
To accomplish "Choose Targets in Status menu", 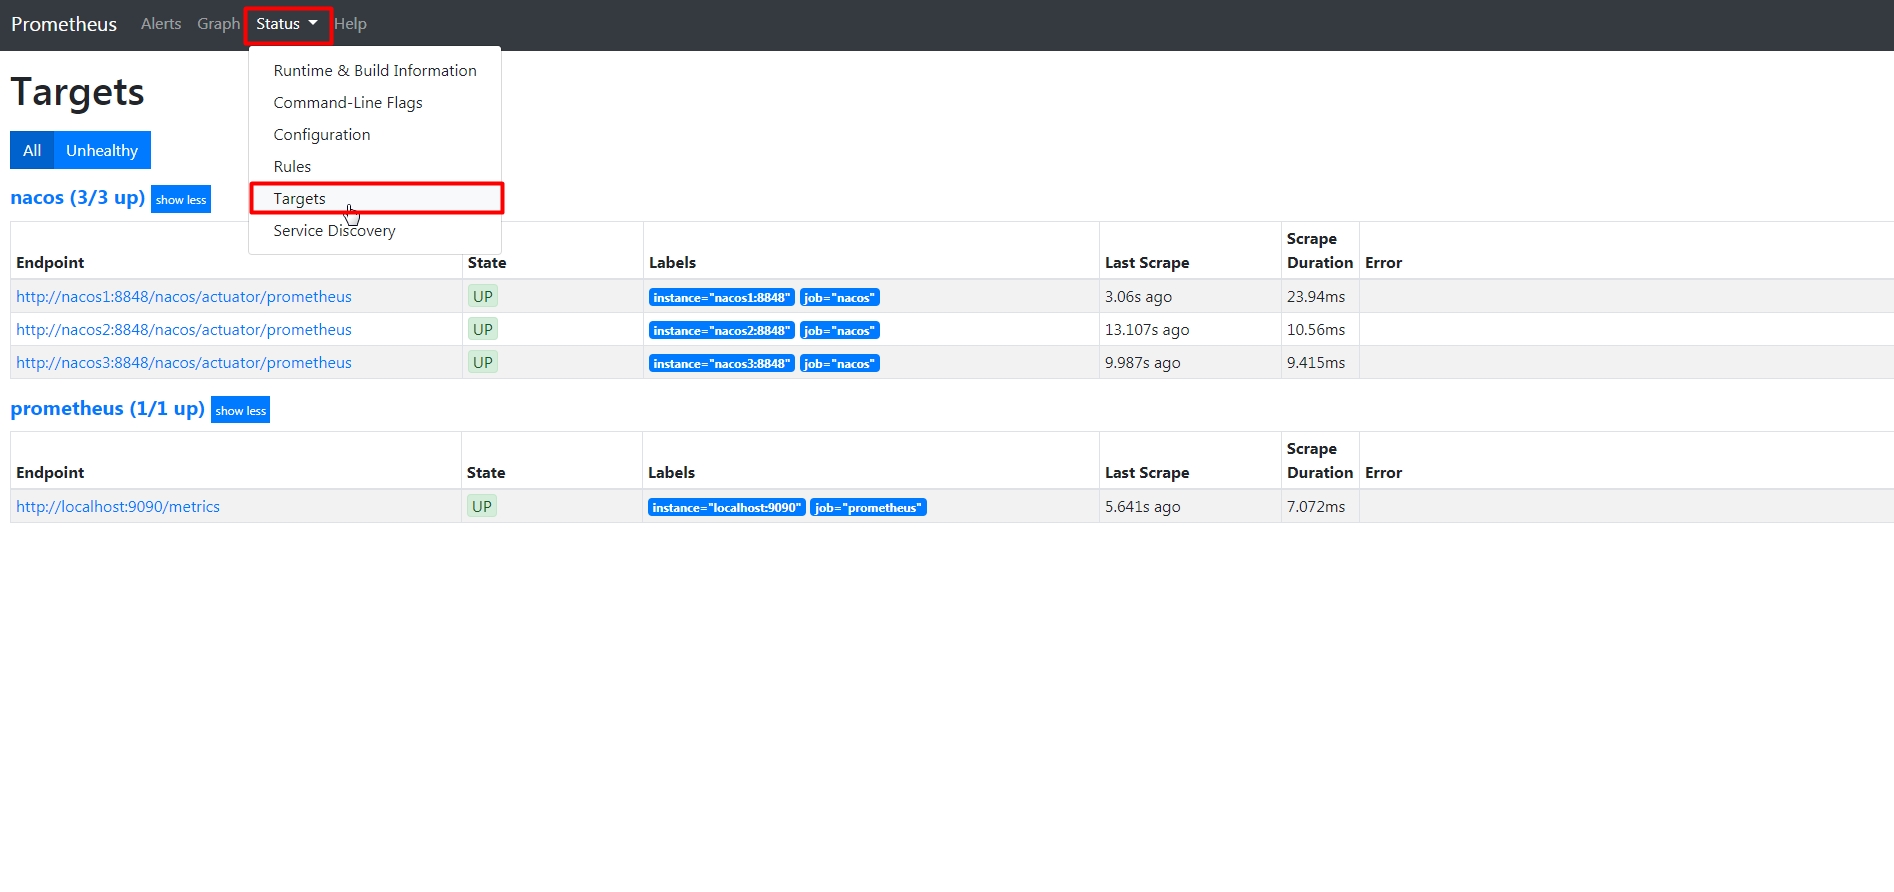I will point(375,199).
